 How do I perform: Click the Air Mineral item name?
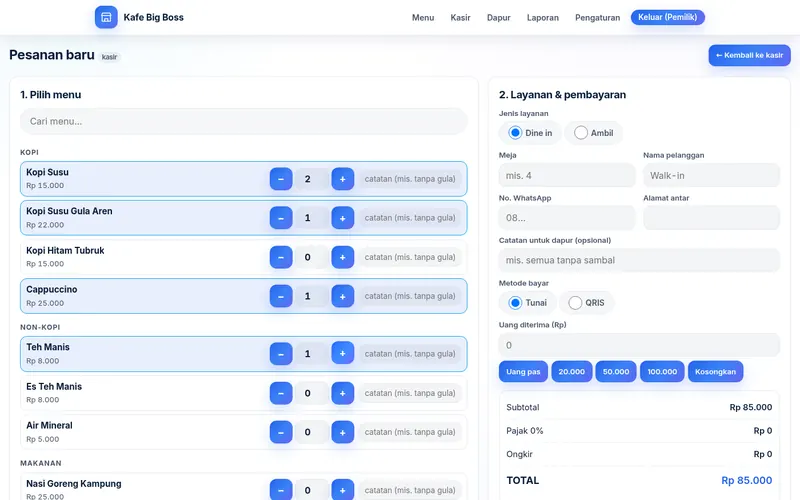coord(49,426)
